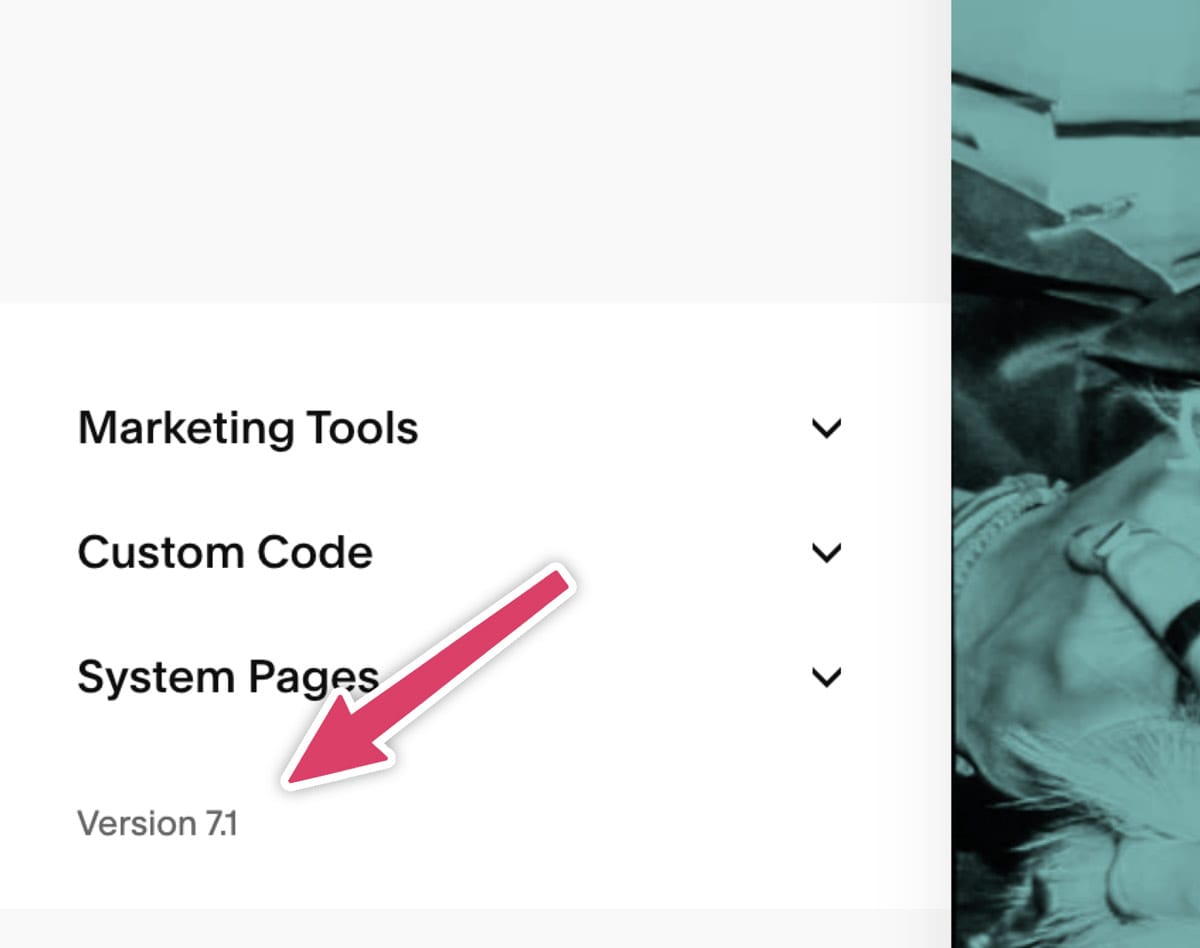The width and height of the screenshot is (1200, 948).
Task: Open the Marketing Tools section label
Action: [248, 428]
